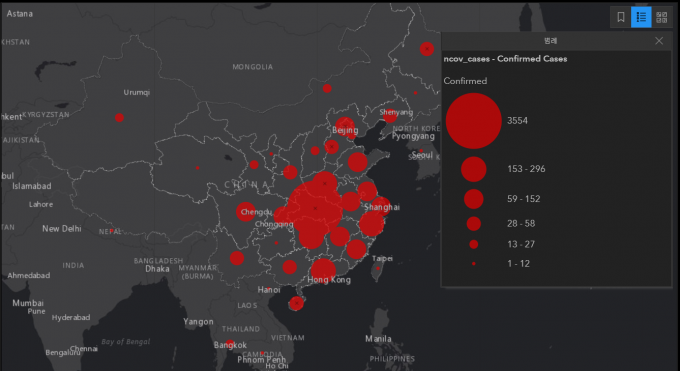The image size is (680, 371).
Task: Click the largest outbreak circle over Hubei
Action: [x=315, y=208]
